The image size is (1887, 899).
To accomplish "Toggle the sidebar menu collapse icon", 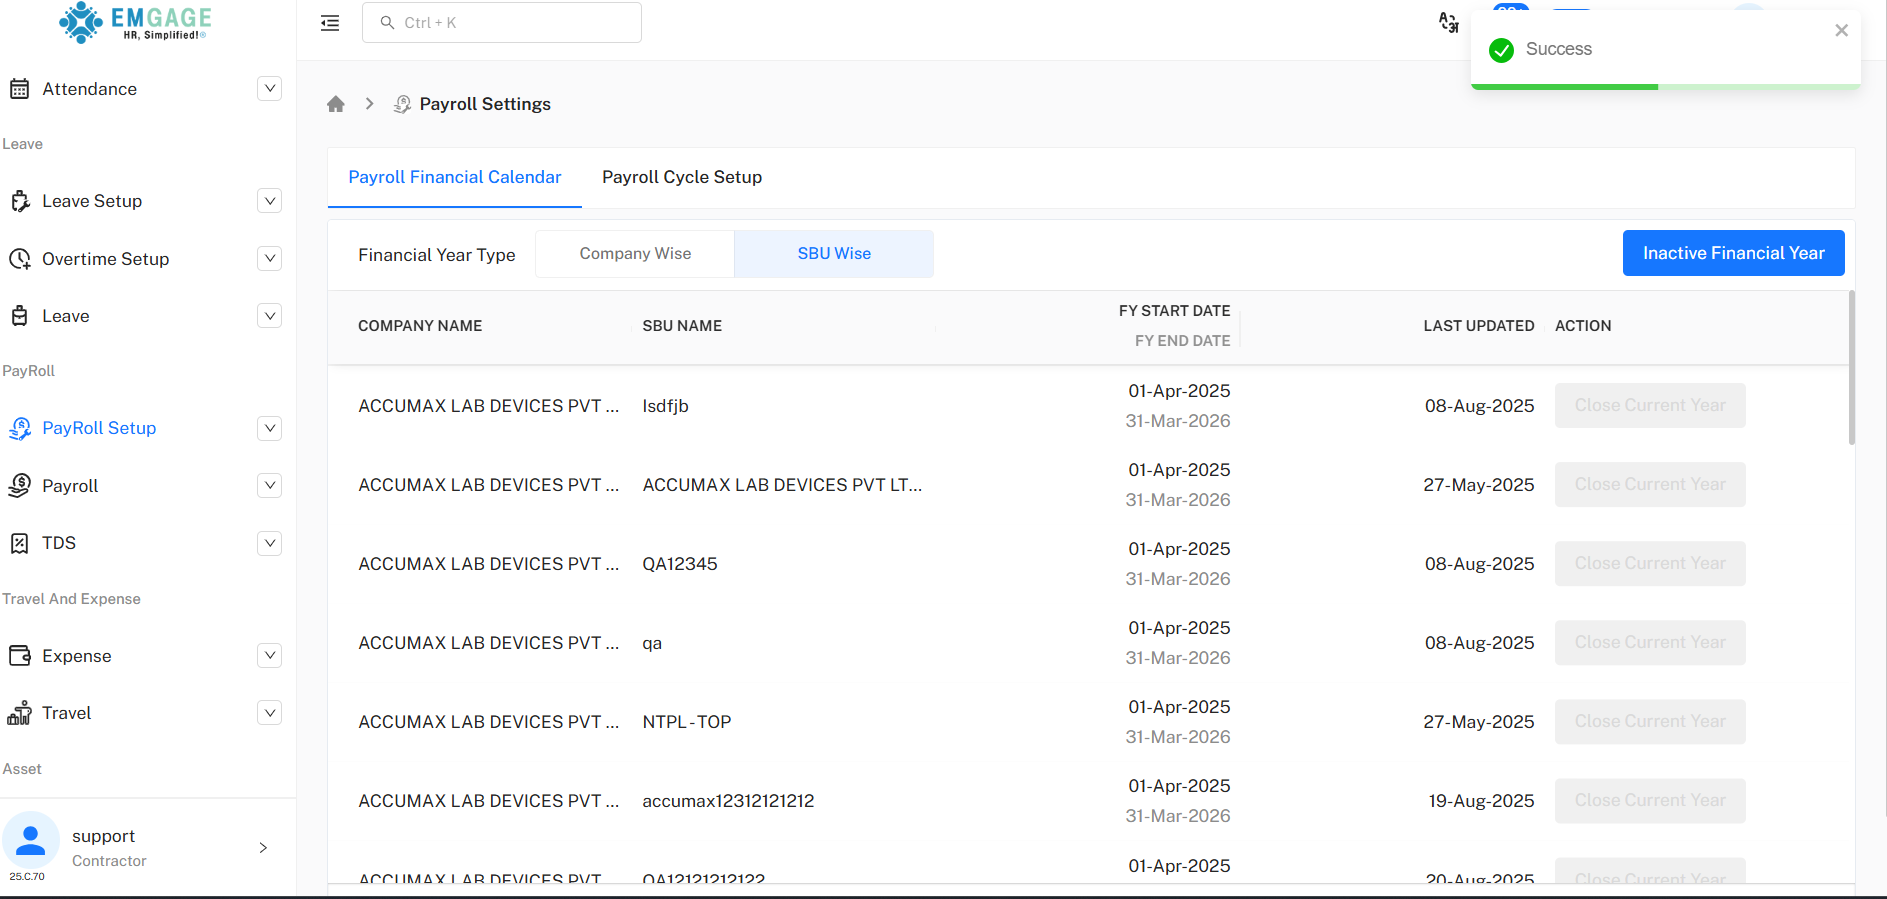I will pyautogui.click(x=330, y=23).
